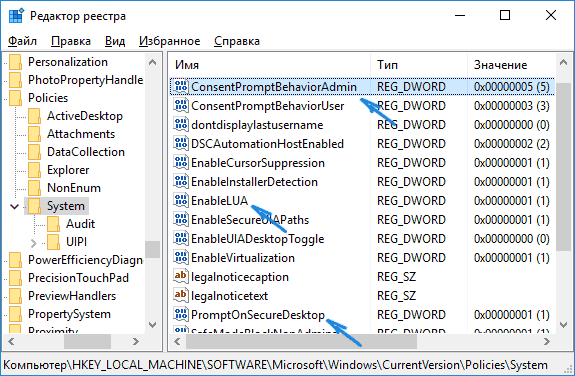Click the EnableInstallerDetection value icon

(181, 182)
